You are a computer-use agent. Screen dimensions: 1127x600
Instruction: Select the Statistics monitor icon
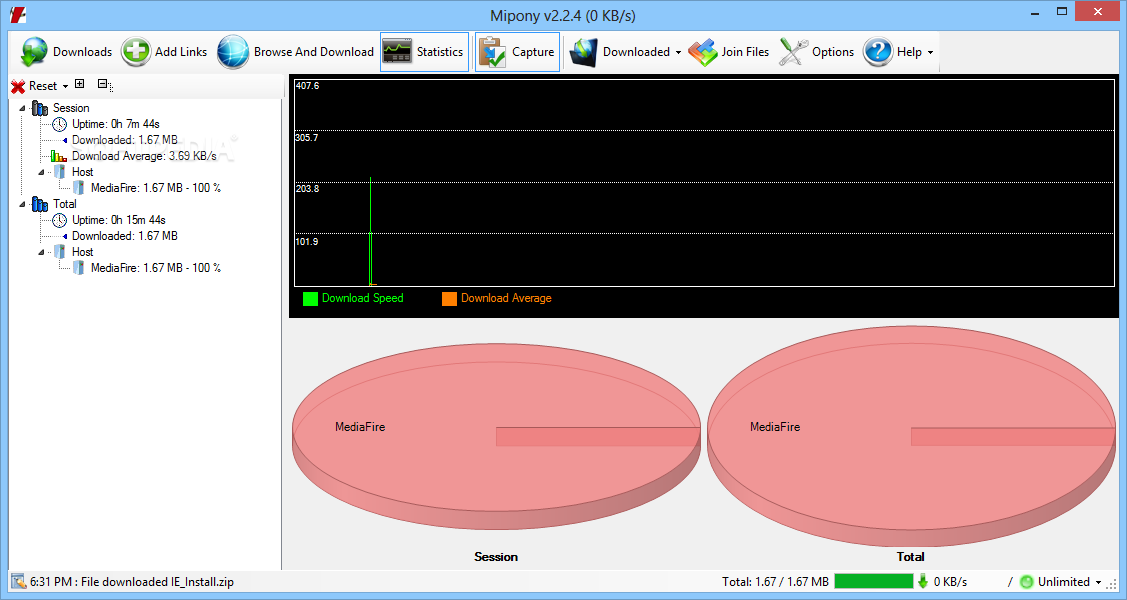pos(397,52)
